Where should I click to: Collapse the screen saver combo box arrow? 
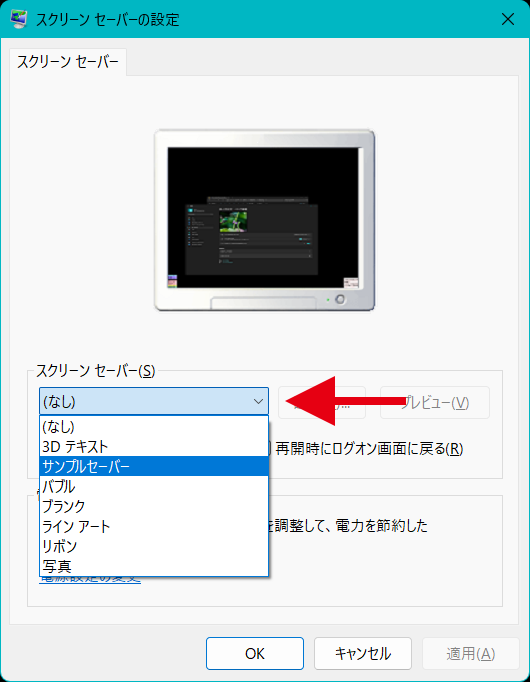258,401
